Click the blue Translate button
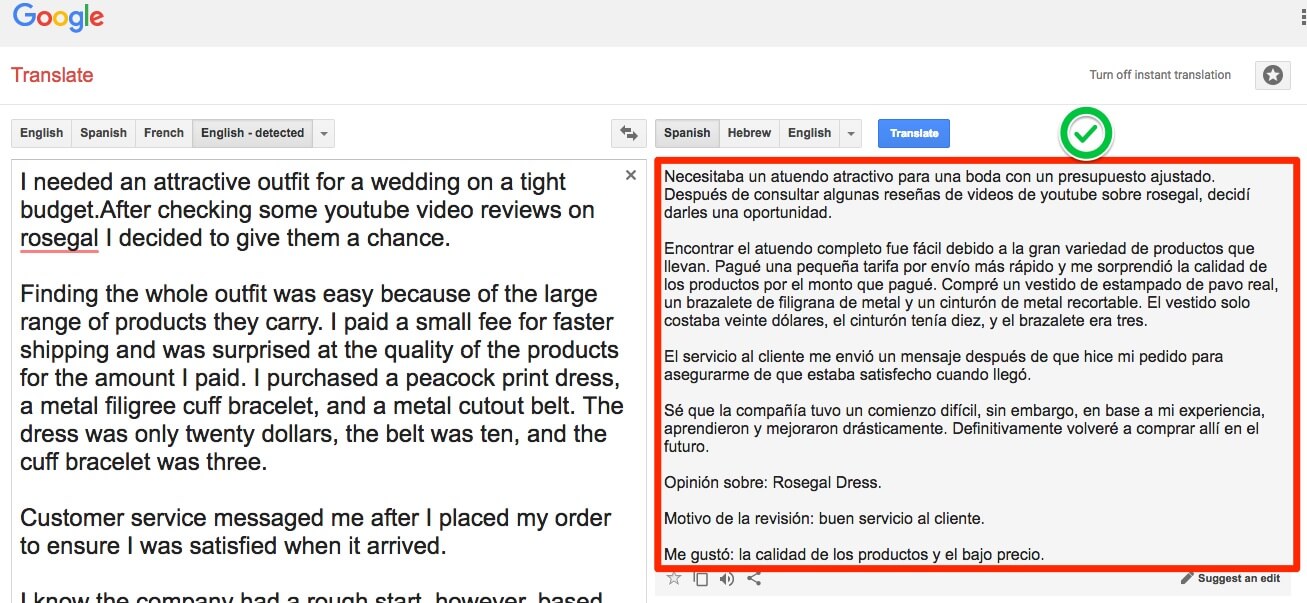 point(914,133)
